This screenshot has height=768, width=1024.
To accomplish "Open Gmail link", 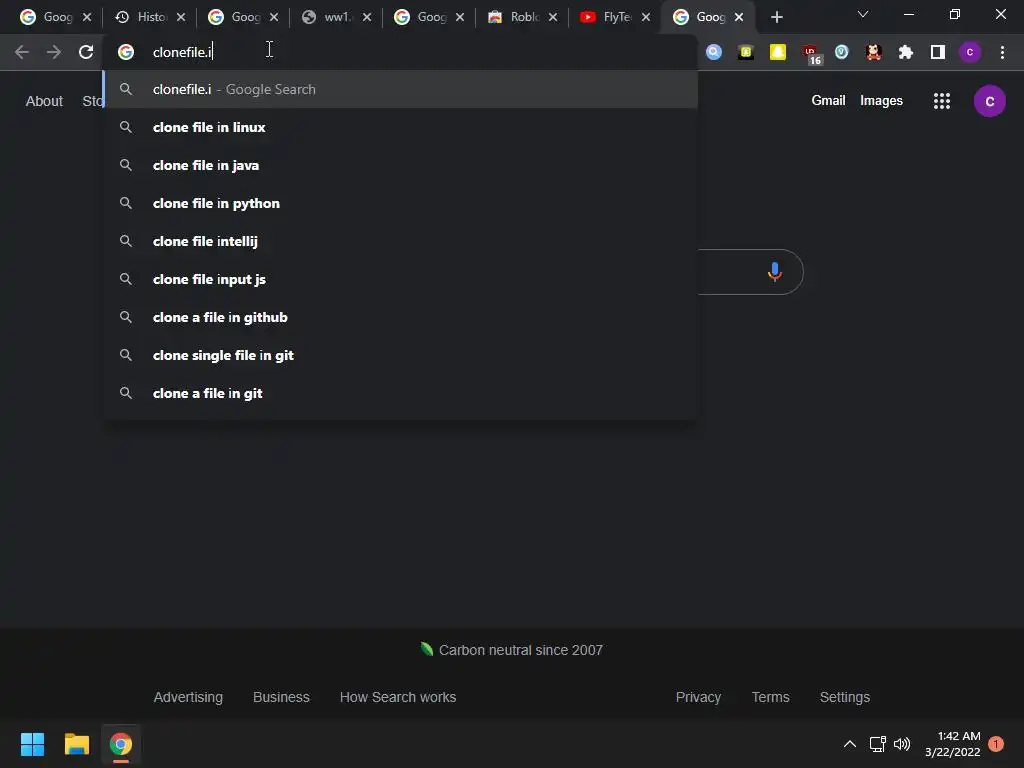I will coord(828,101).
